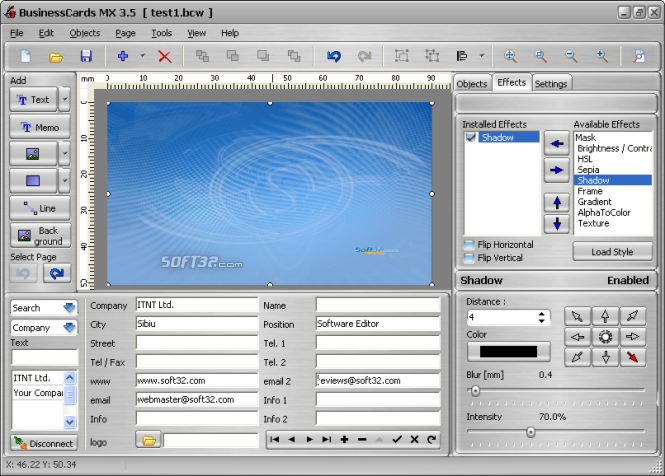The width and height of the screenshot is (665, 476).
Task: Click the blue plus Add icon
Action: point(123,56)
